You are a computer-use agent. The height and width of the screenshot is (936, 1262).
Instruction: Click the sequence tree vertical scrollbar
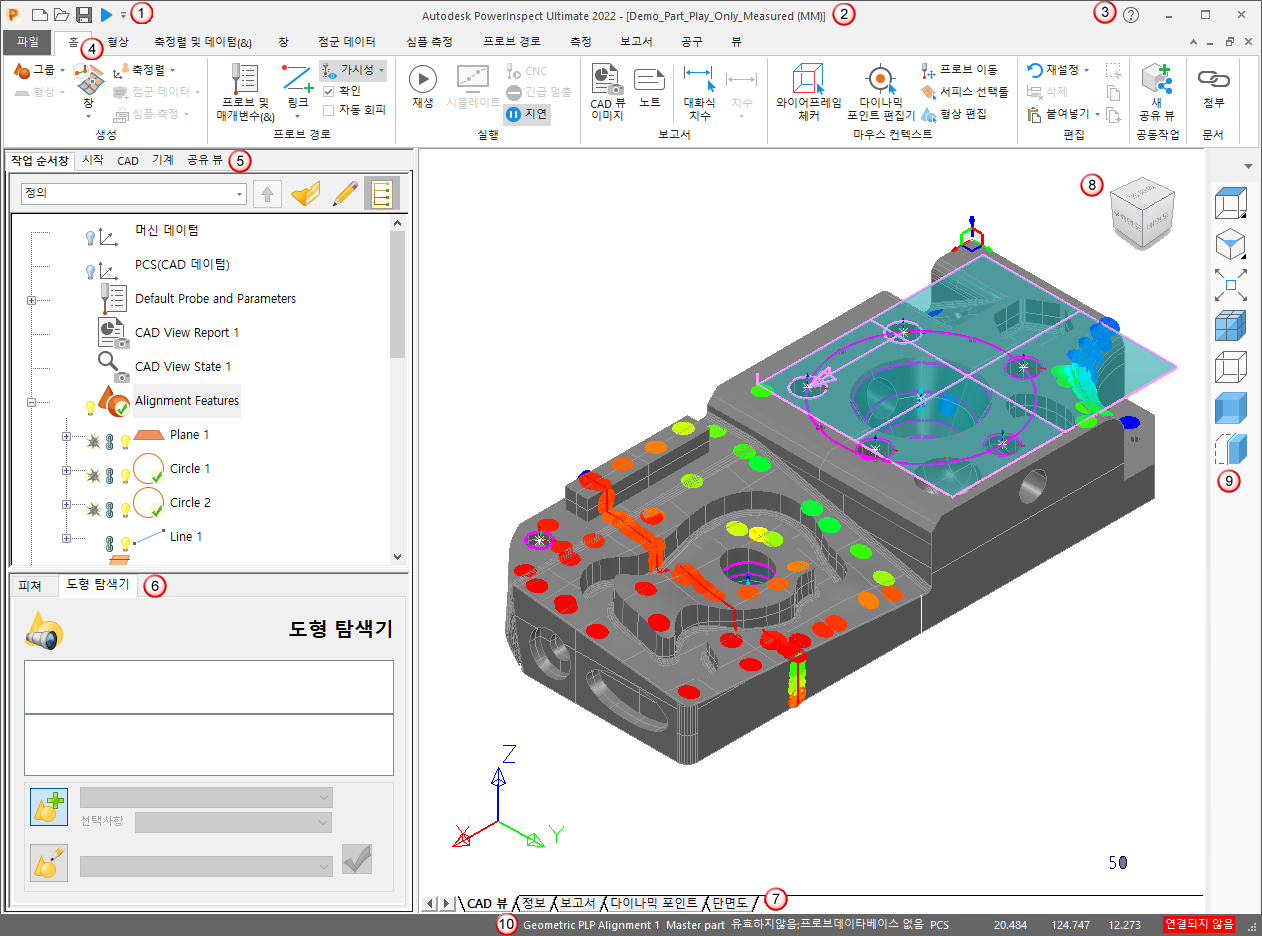point(397,390)
